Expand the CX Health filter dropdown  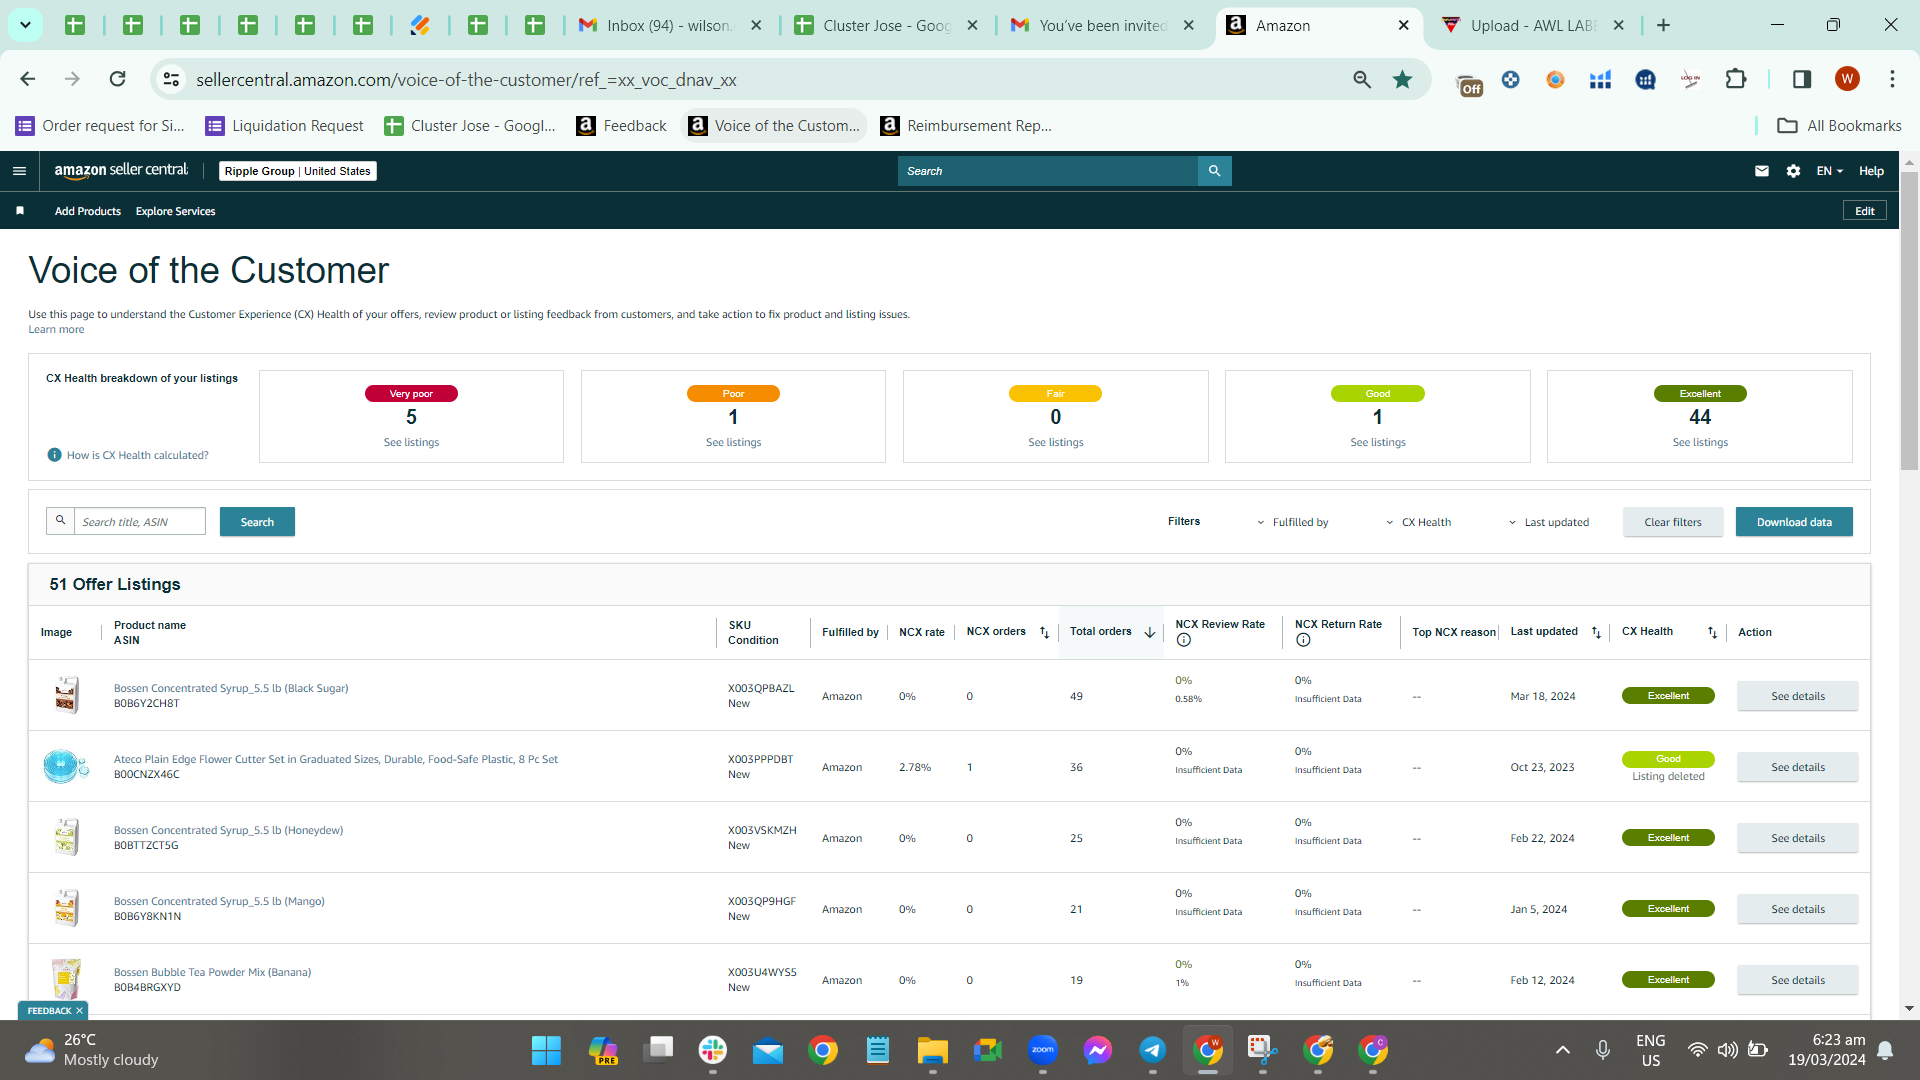(1418, 522)
